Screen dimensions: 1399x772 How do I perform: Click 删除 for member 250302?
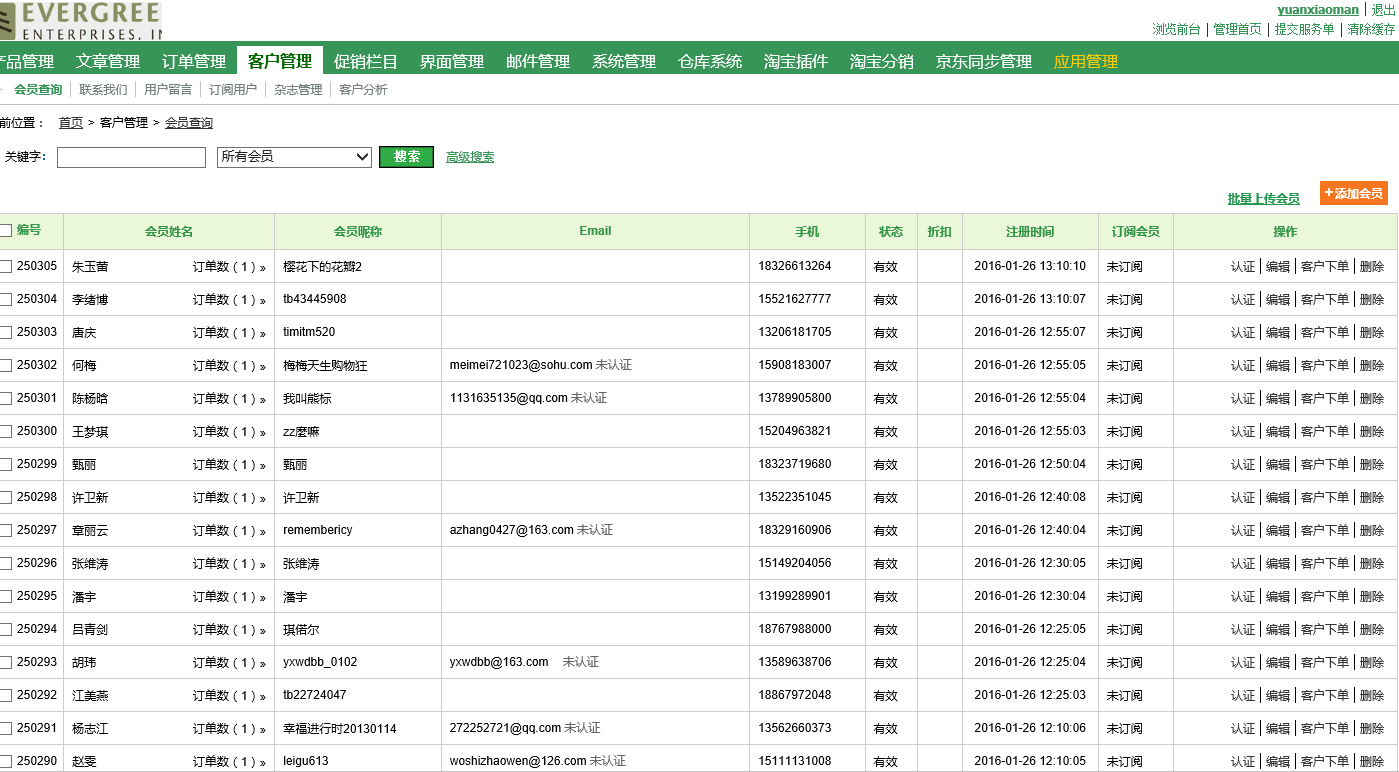coord(1372,366)
